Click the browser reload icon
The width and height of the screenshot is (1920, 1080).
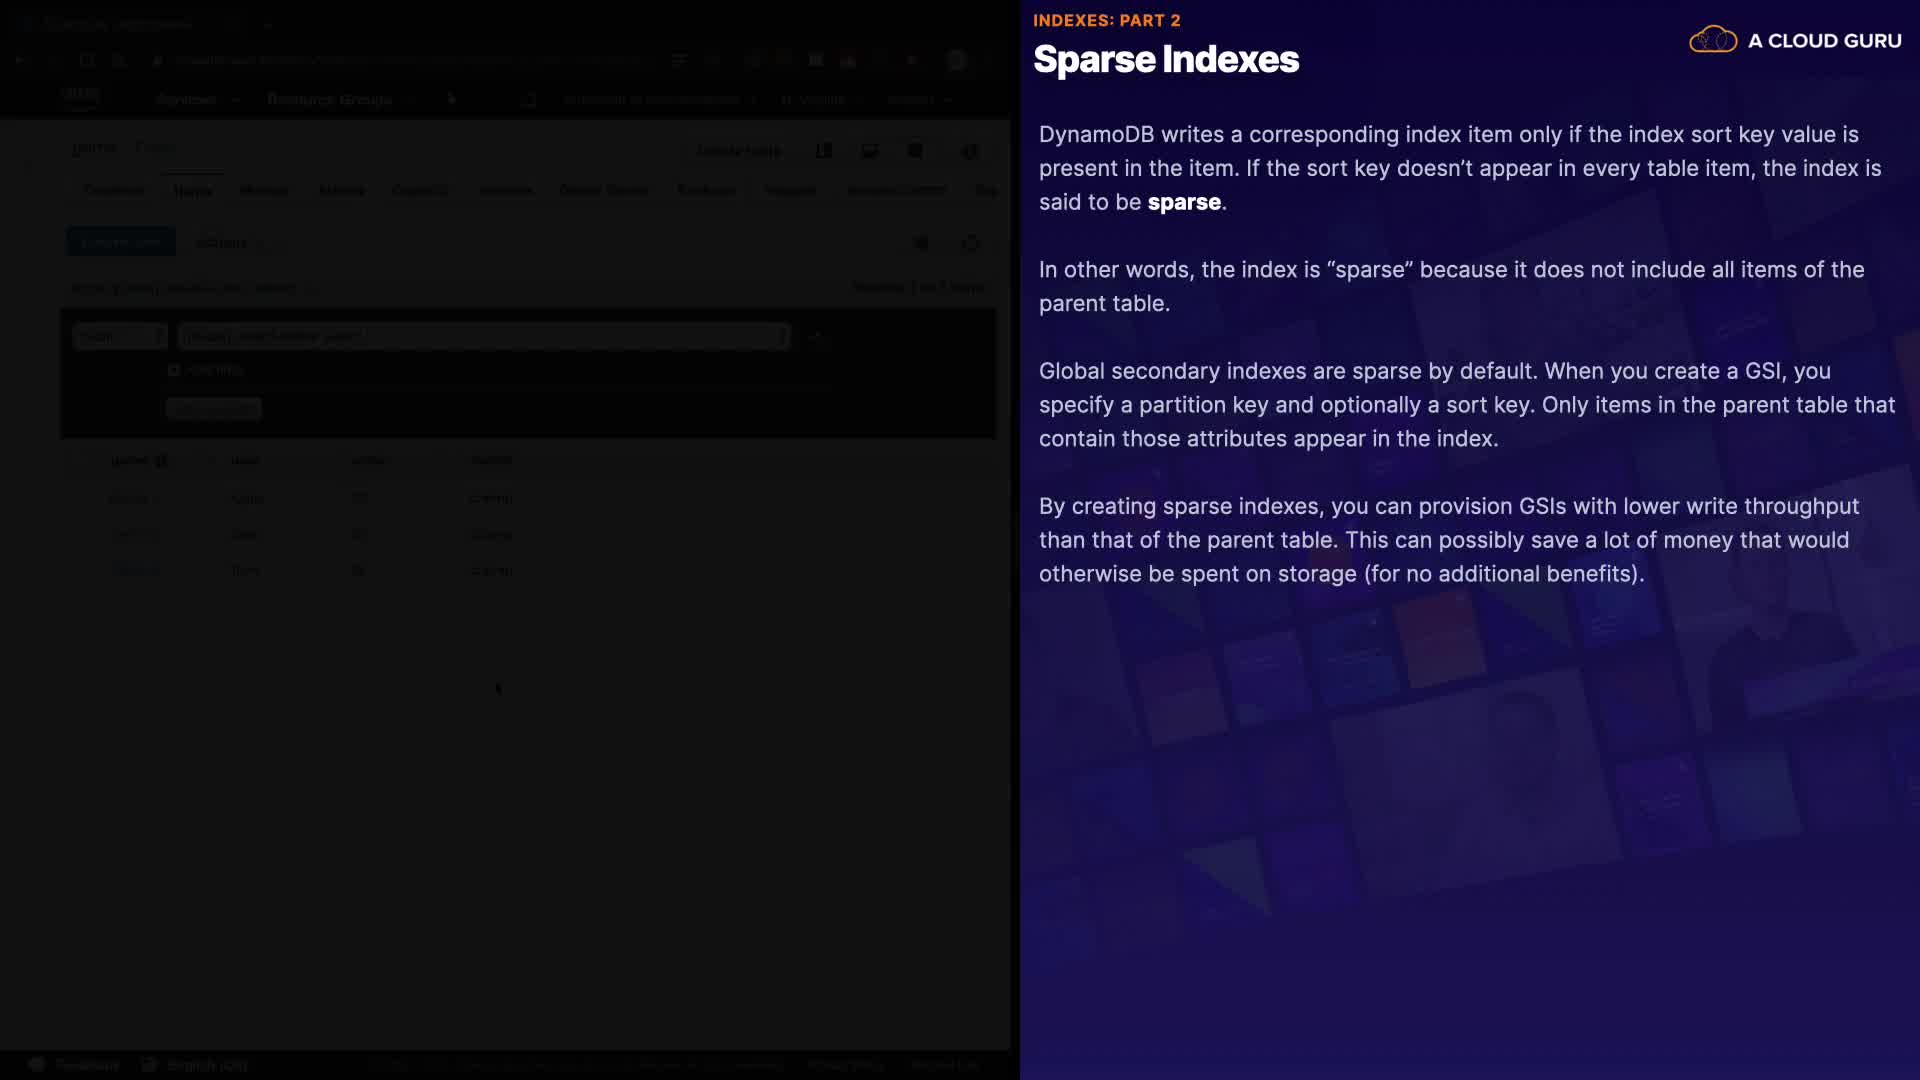pos(87,61)
